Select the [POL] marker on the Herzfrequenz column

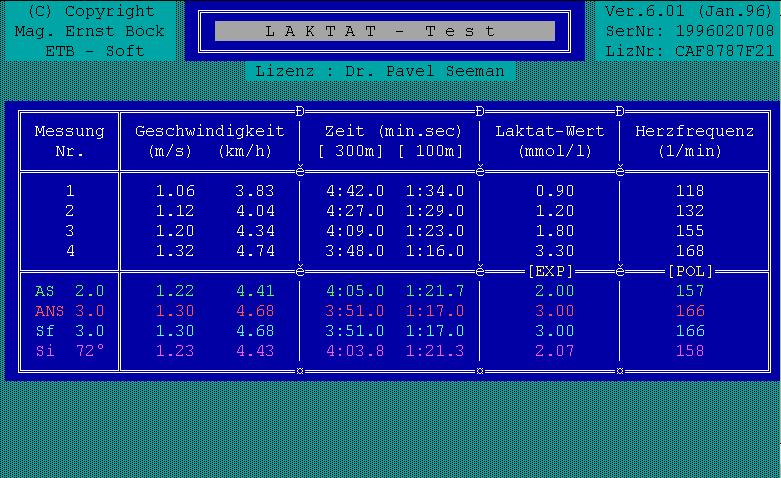click(x=690, y=271)
